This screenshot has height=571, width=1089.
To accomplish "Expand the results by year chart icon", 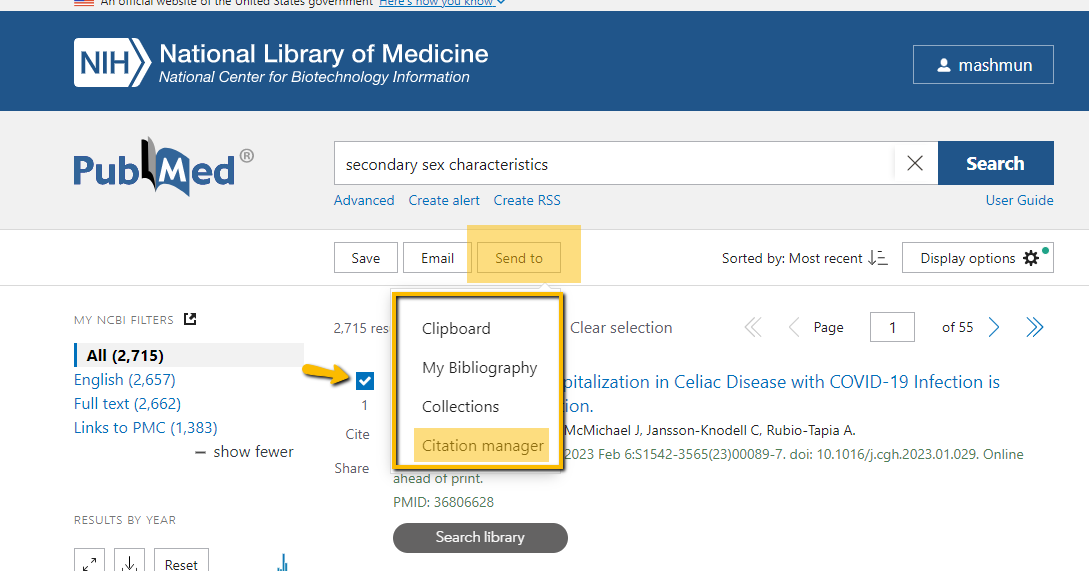I will coord(90,563).
